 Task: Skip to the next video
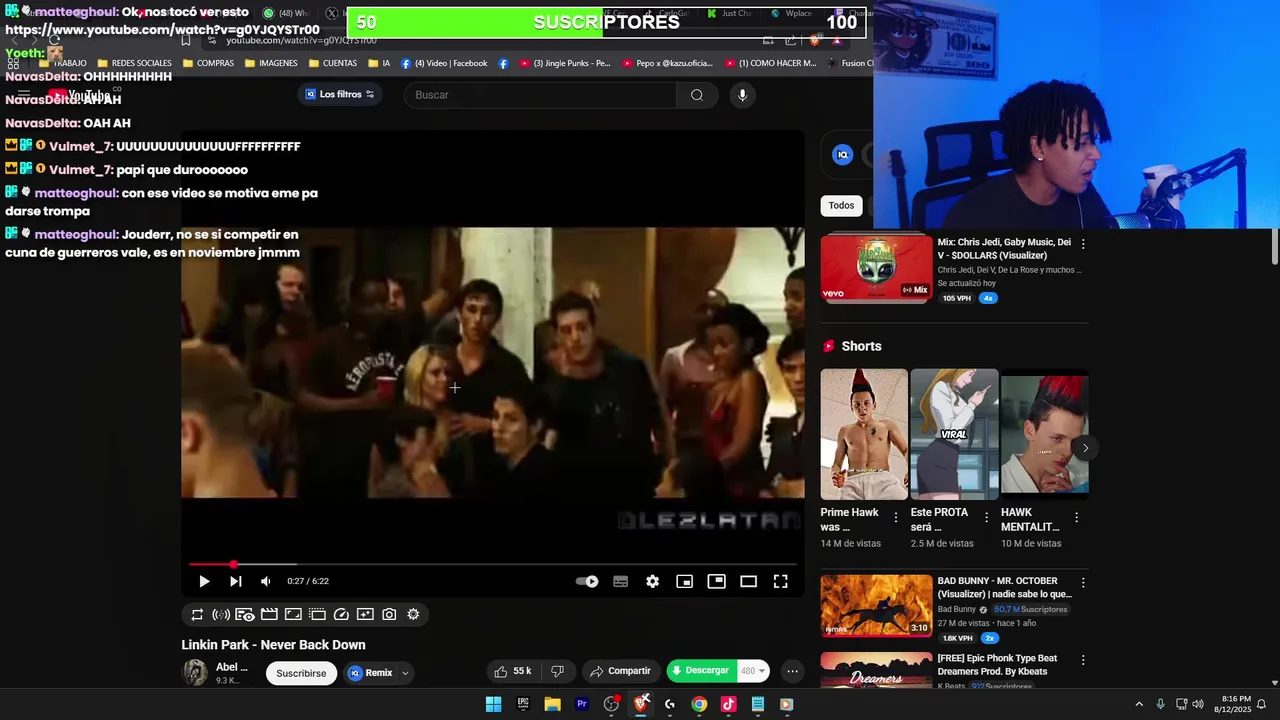(x=236, y=581)
